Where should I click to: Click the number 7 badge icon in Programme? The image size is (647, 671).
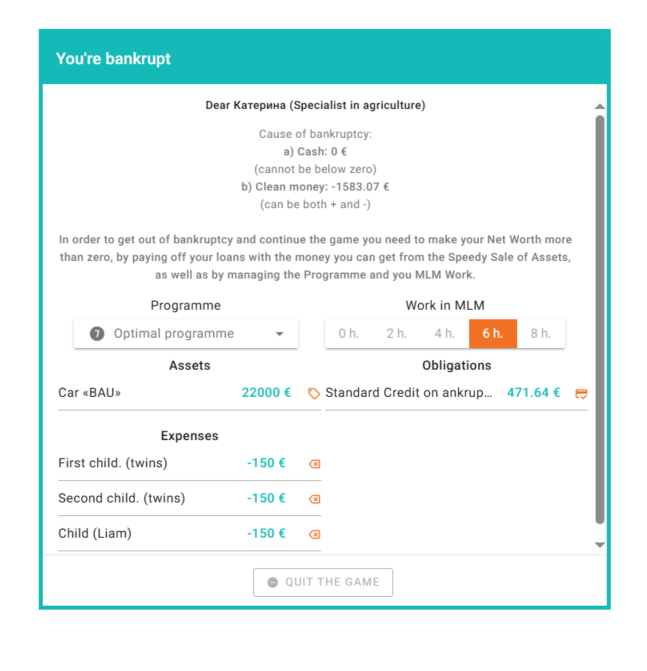click(x=97, y=334)
